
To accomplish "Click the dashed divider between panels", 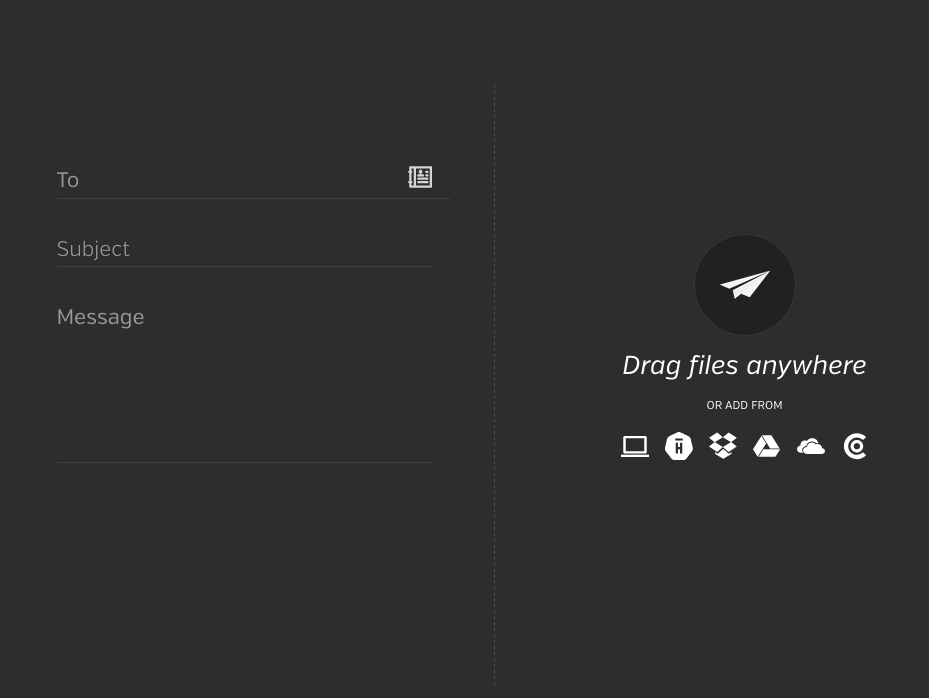I will point(495,385).
